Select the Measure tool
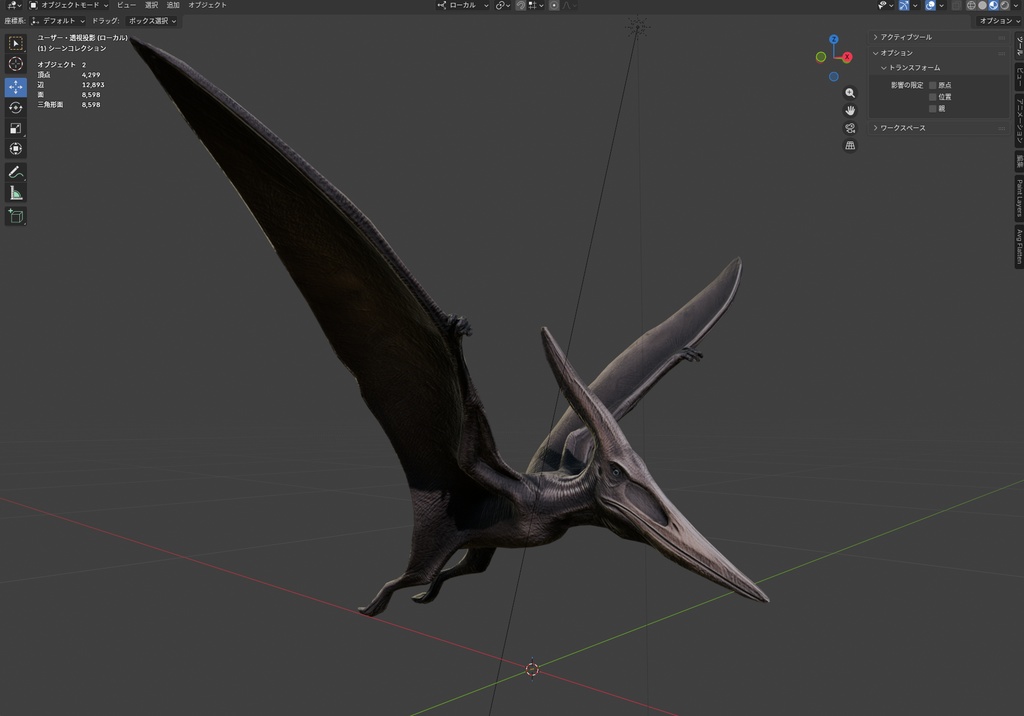The height and width of the screenshot is (716, 1024). tap(15, 192)
